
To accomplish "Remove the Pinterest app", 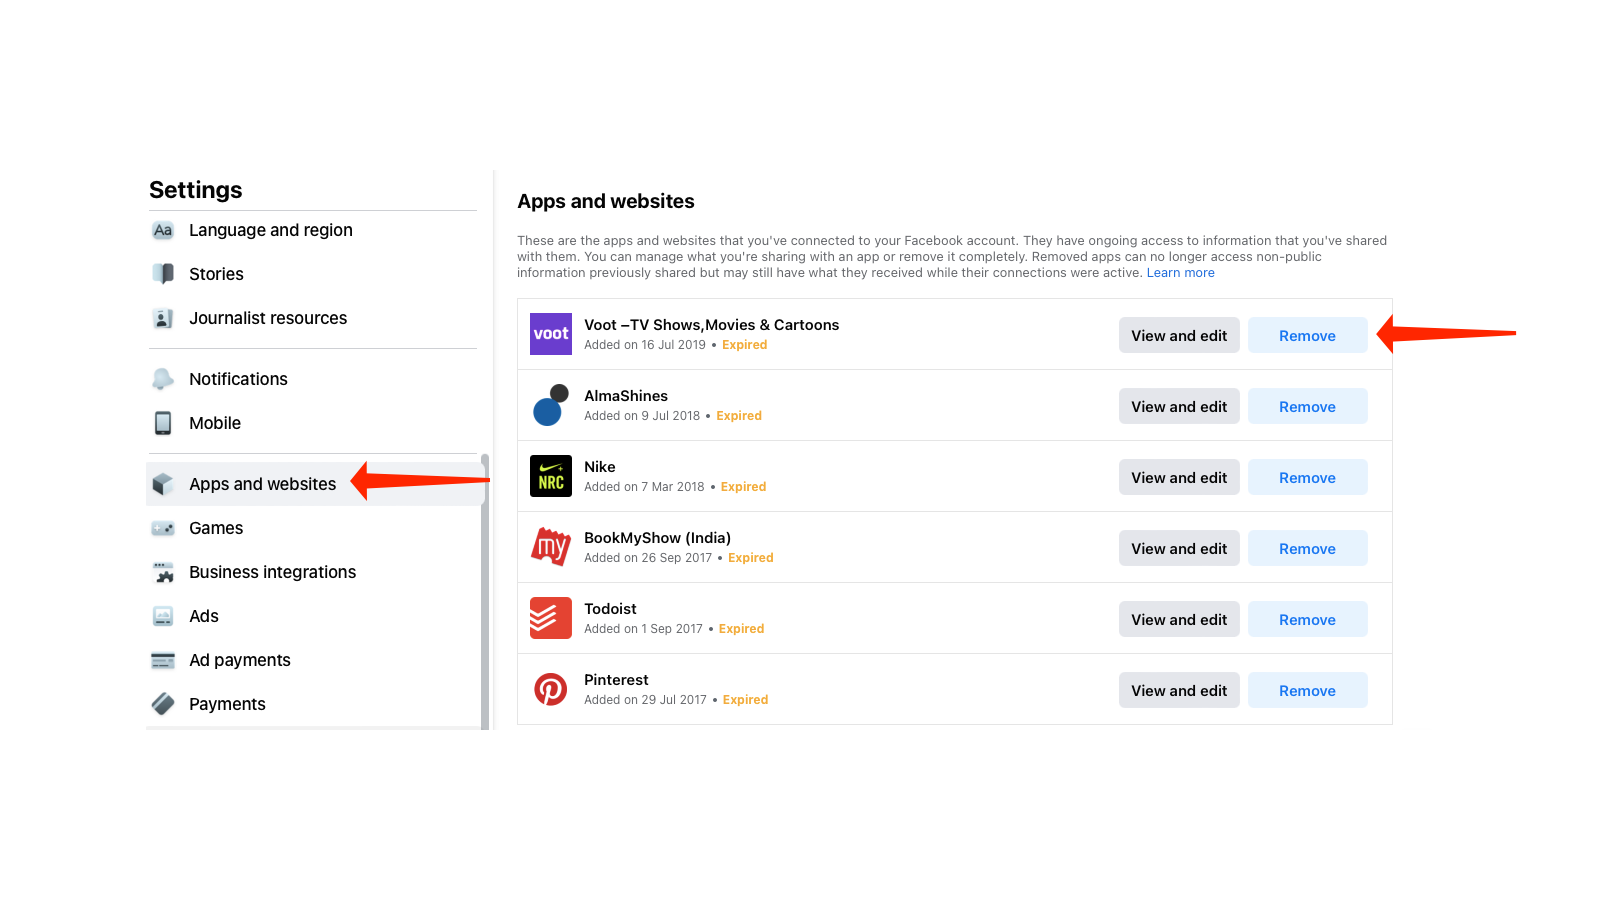I will point(1307,690).
